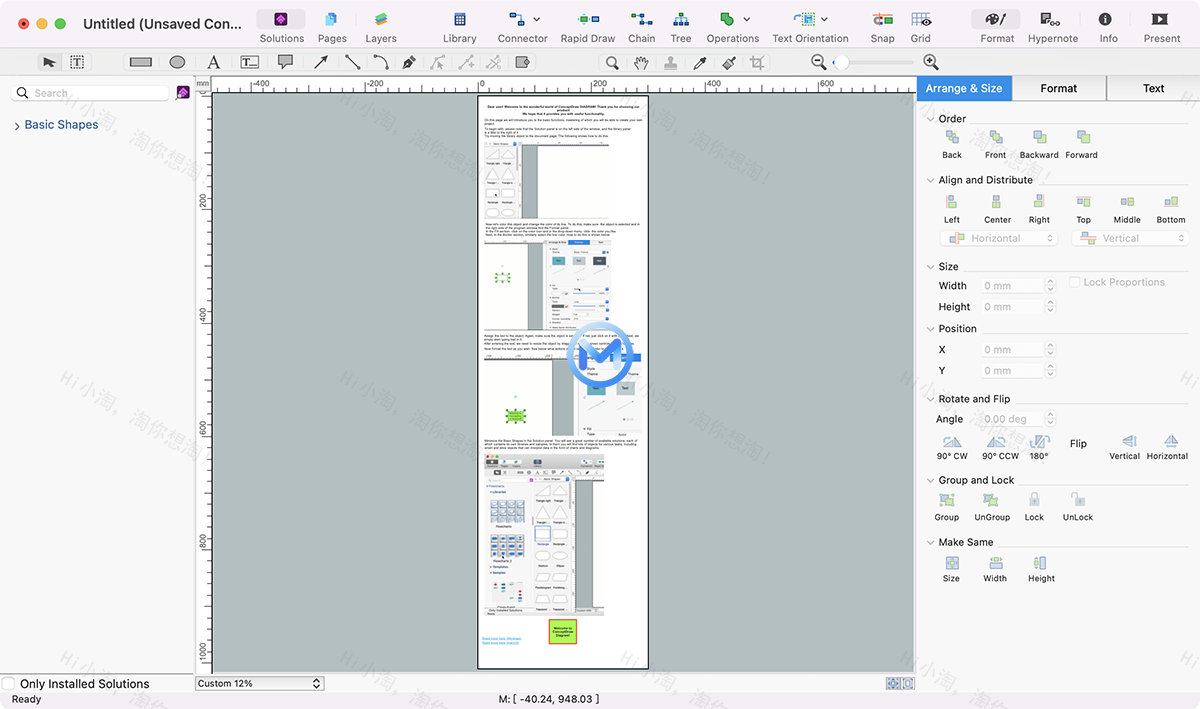Select the Rapid Draw tool
The width and height of the screenshot is (1200, 709).
[588, 26]
